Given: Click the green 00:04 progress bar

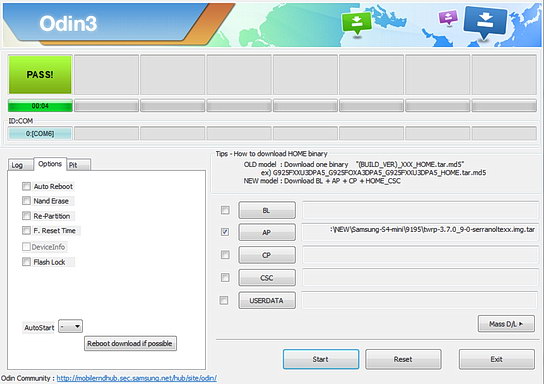Looking at the screenshot, I should (40, 105).
